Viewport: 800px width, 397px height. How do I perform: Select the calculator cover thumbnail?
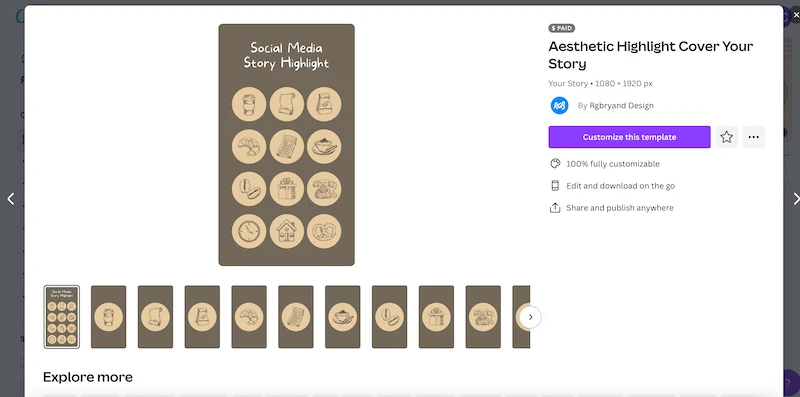(296, 317)
